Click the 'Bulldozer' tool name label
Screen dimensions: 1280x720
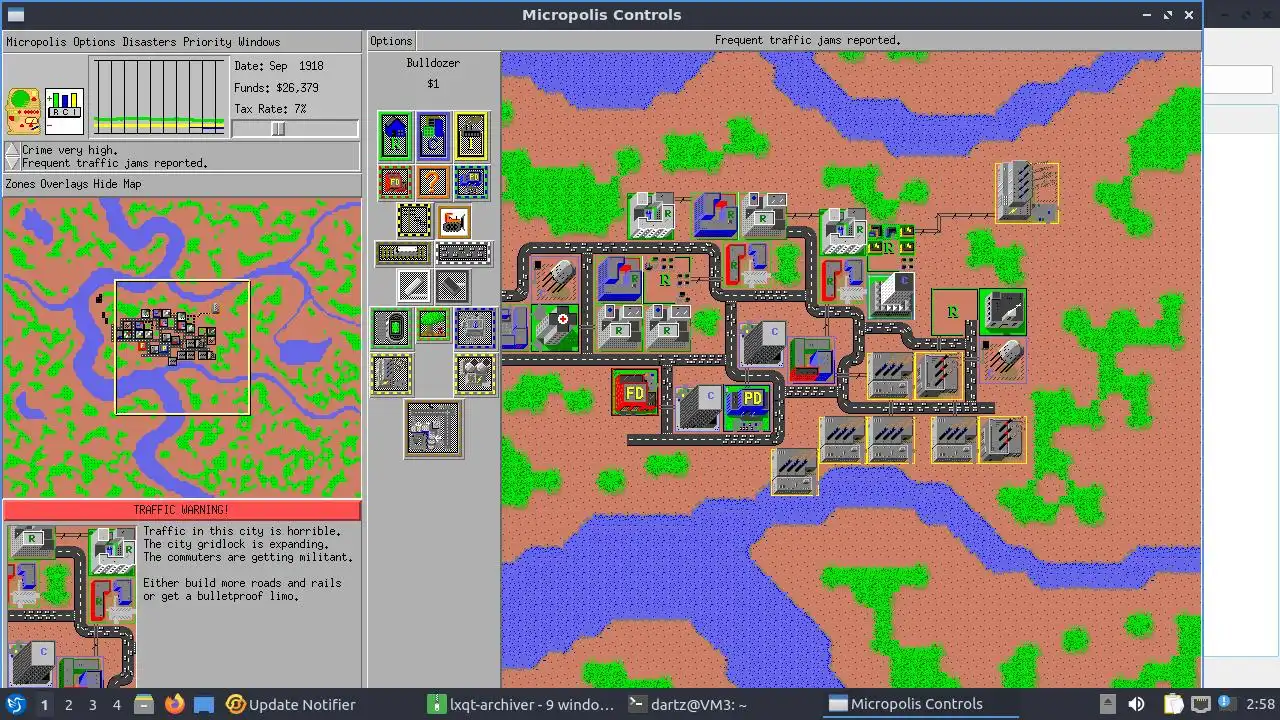point(433,63)
